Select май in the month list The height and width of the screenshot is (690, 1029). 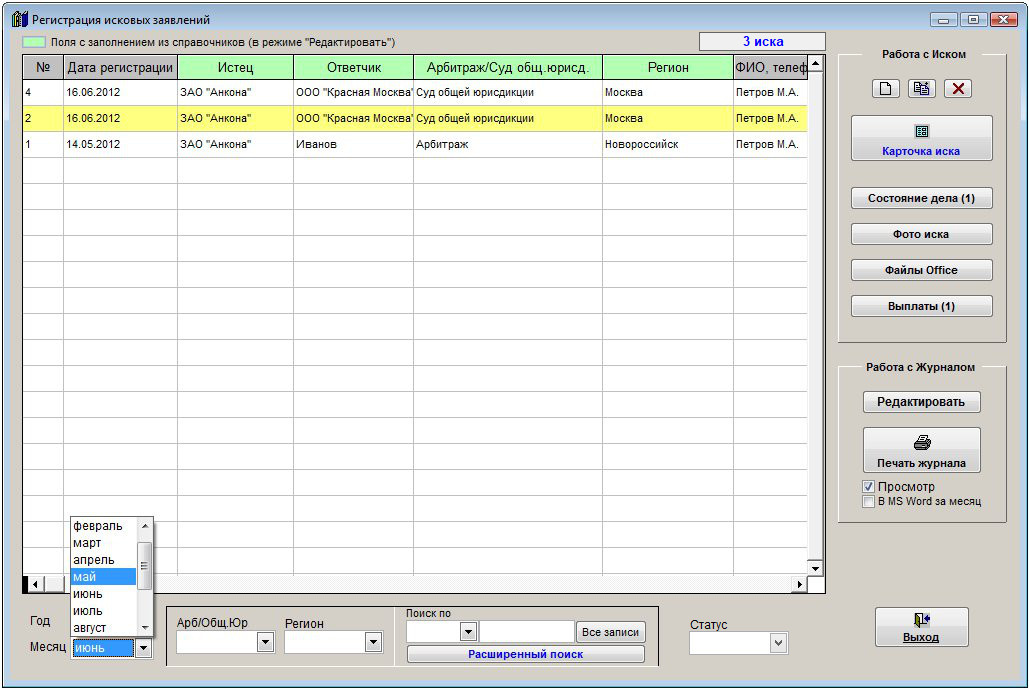(x=104, y=577)
